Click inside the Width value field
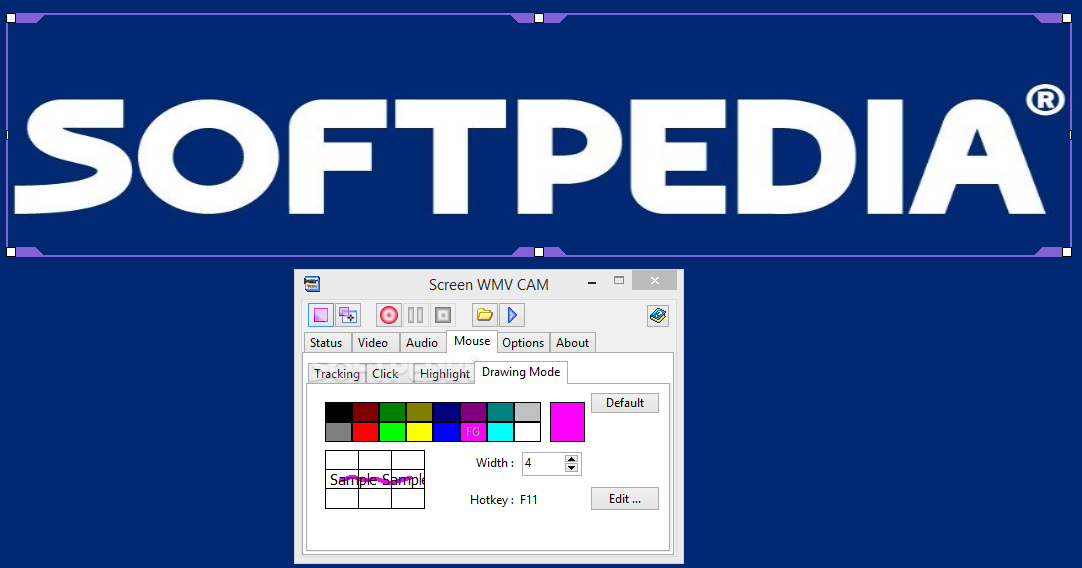This screenshot has height=568, width=1082. coord(544,464)
